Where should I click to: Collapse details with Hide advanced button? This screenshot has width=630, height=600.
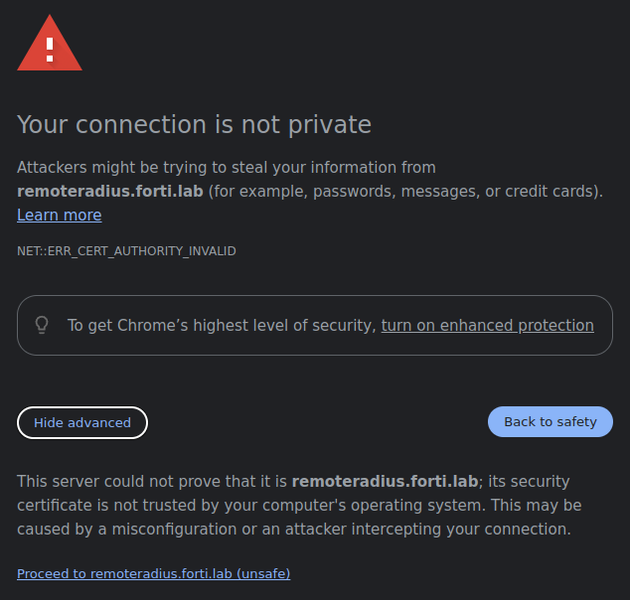pyautogui.click(x=82, y=422)
